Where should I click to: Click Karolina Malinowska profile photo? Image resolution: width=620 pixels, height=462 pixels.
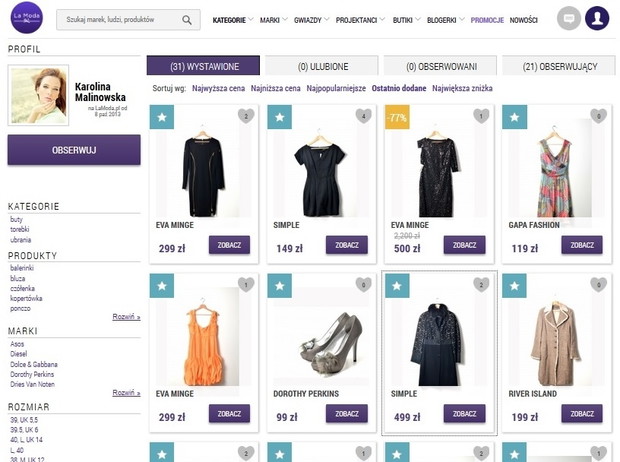(38, 95)
